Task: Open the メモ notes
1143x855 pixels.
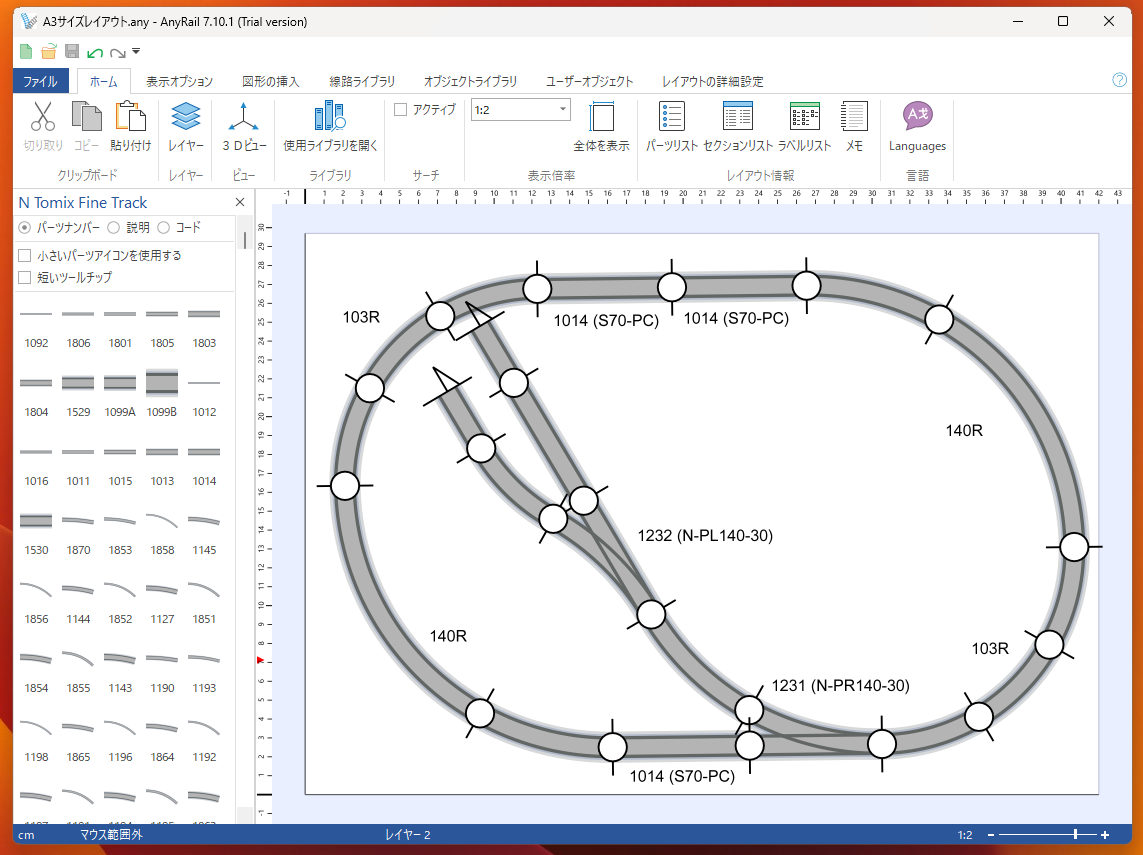Action: (854, 126)
